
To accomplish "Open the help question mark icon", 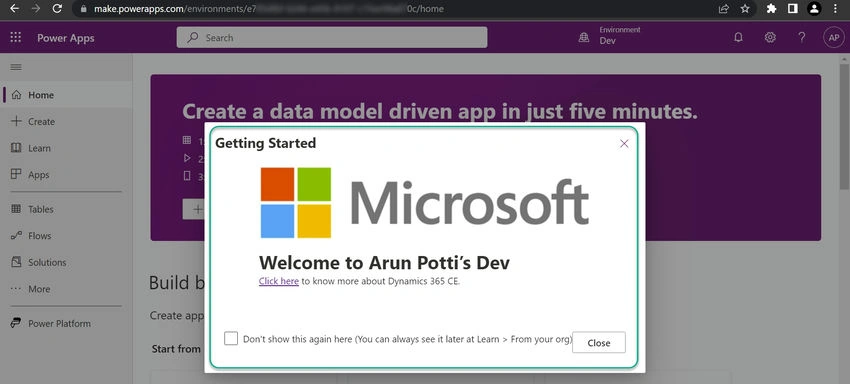I will pyautogui.click(x=802, y=37).
